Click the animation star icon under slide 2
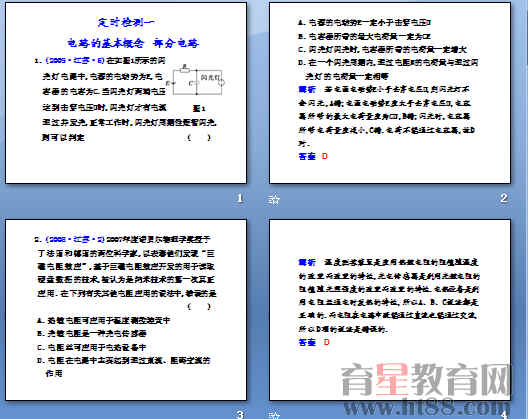 274,199
